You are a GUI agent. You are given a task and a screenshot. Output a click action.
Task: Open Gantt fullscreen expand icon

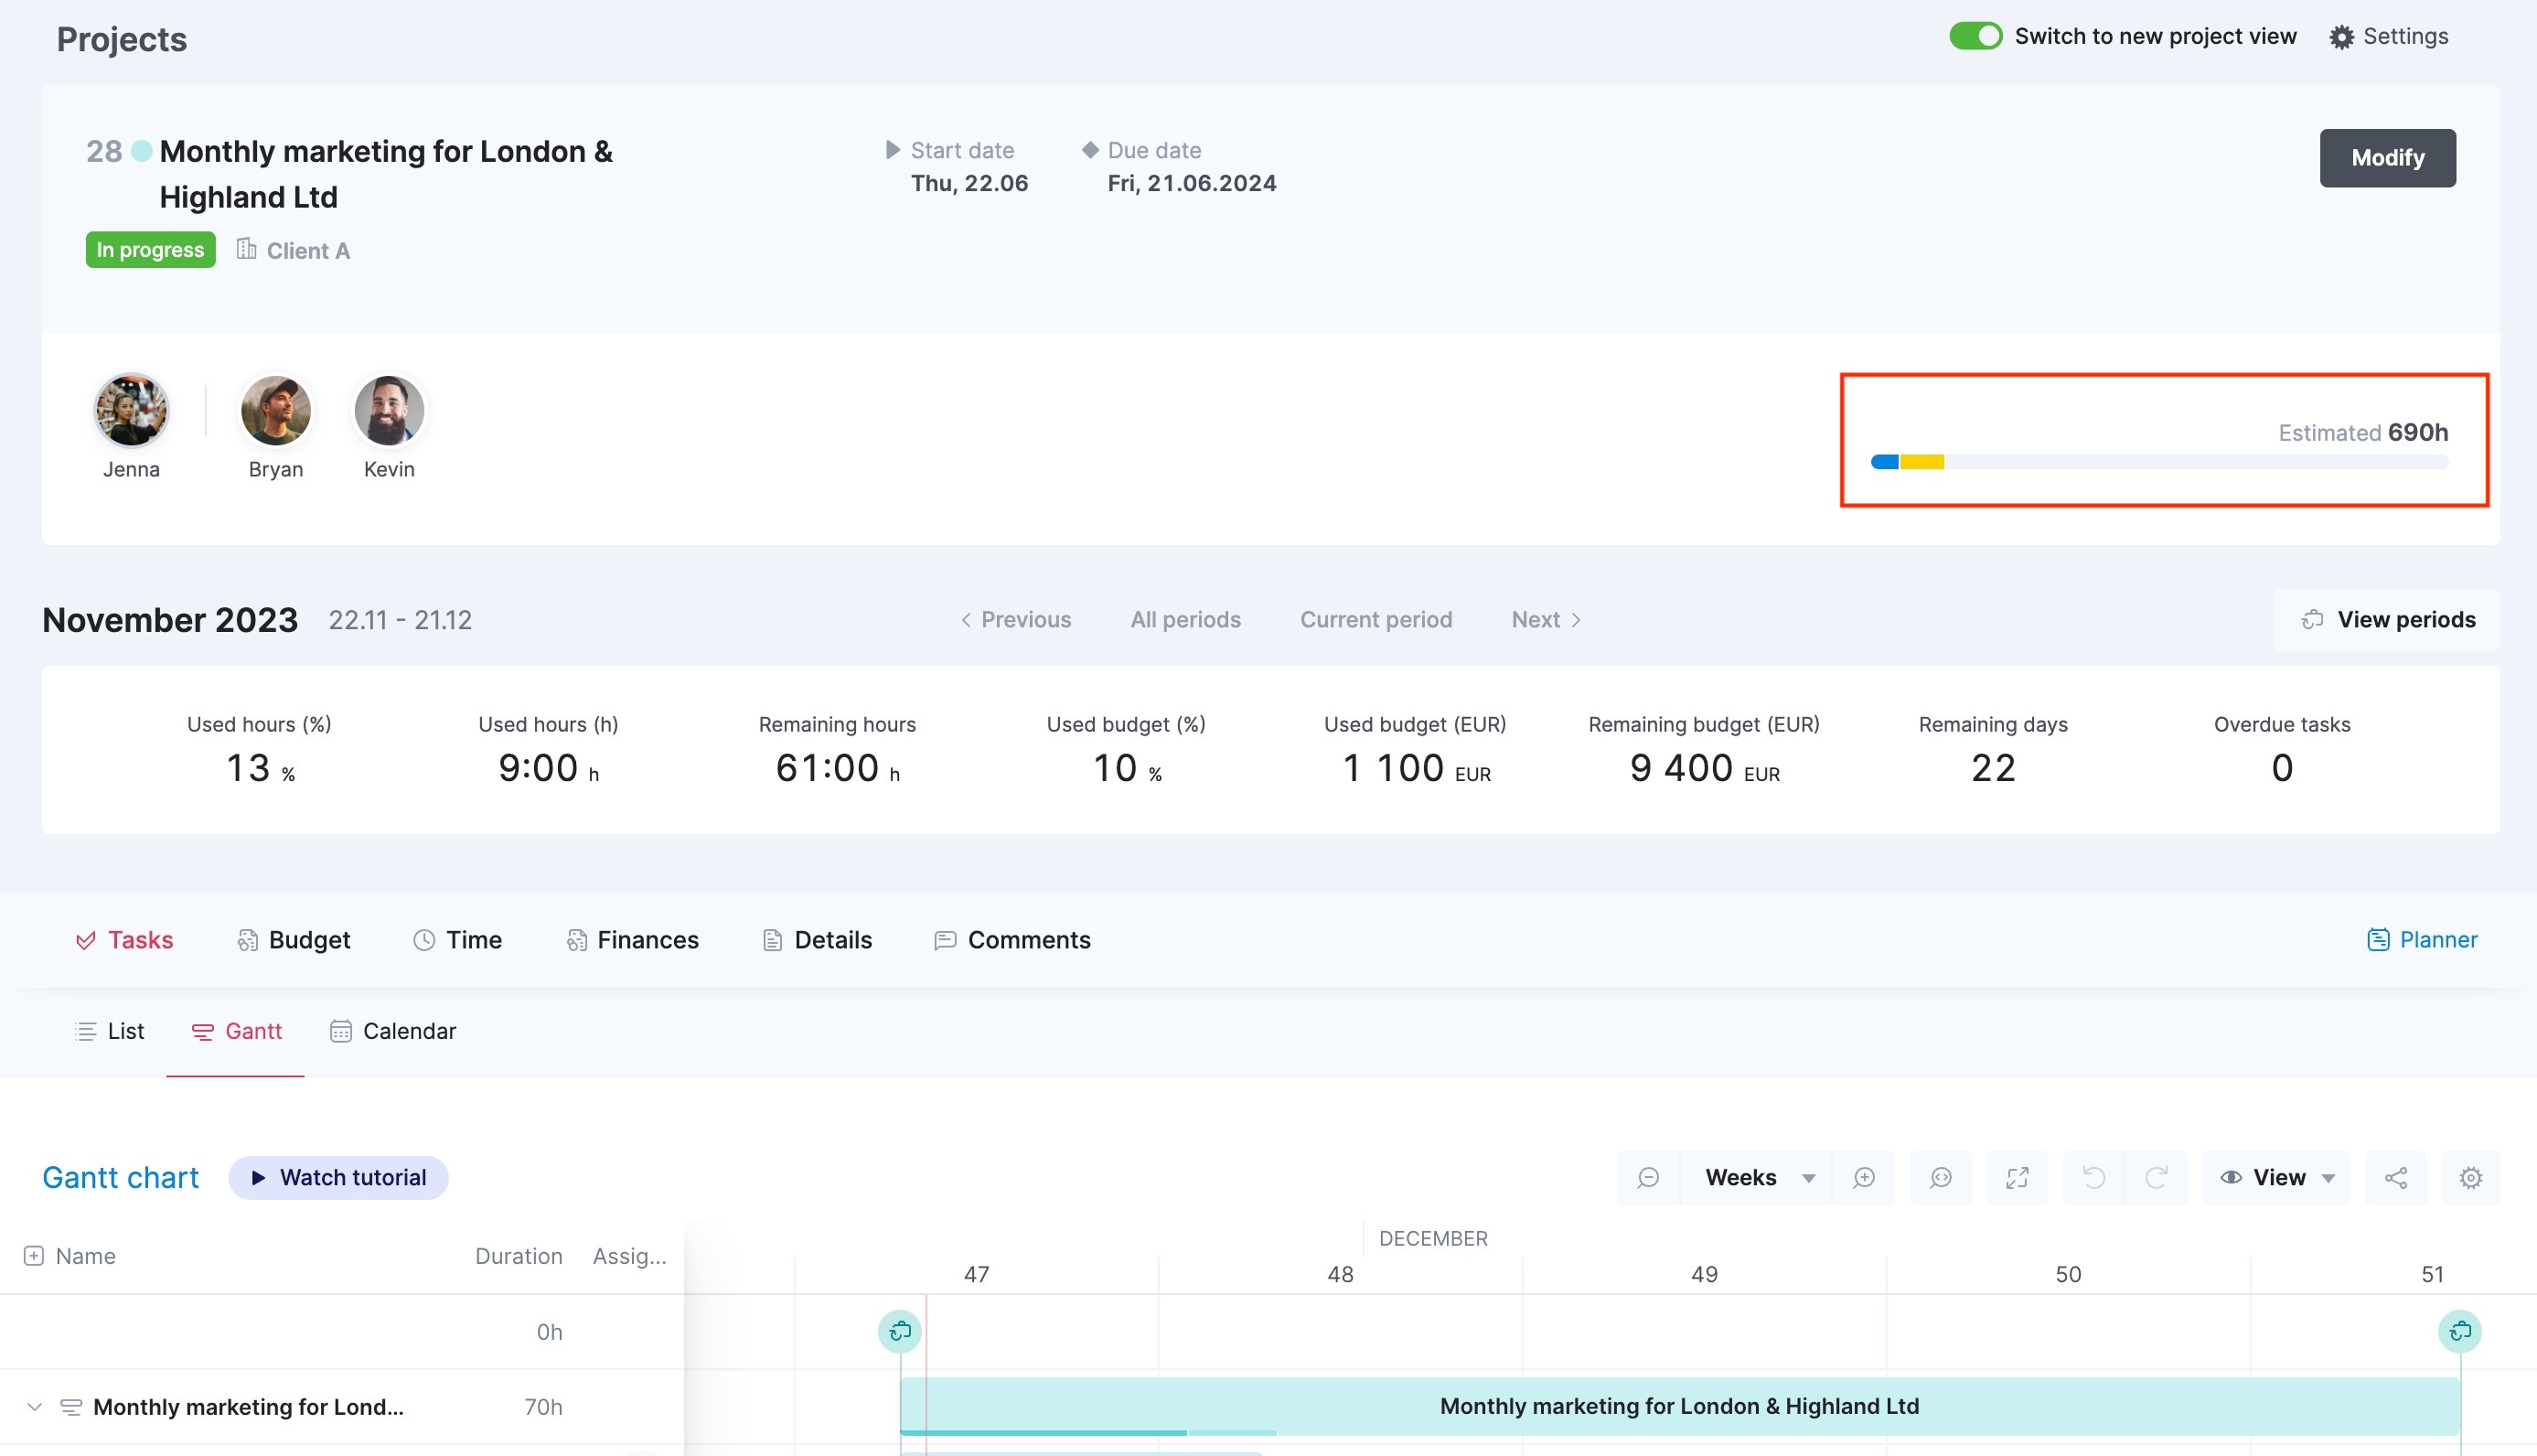(2017, 1177)
